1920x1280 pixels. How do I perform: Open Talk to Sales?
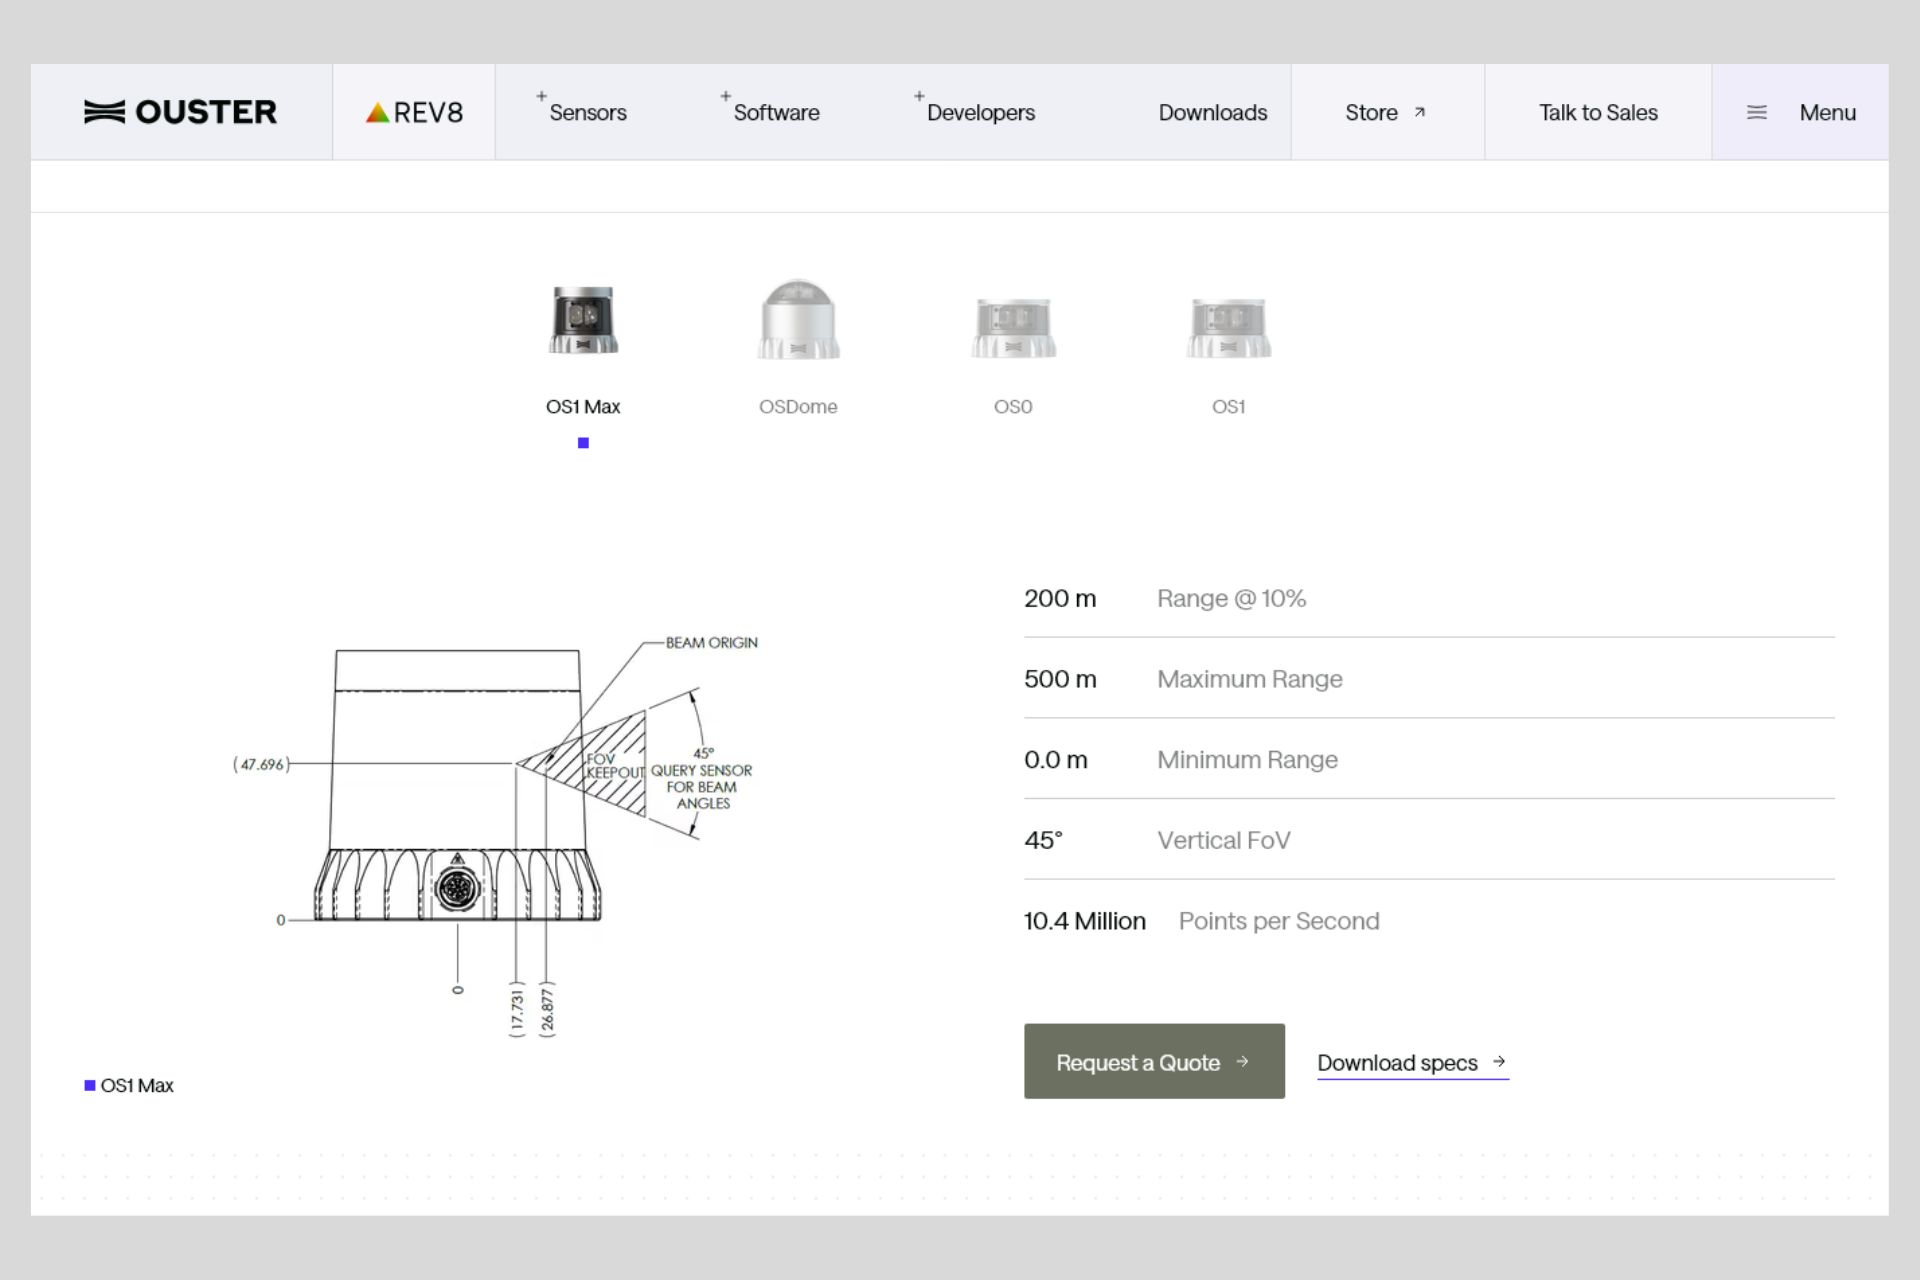(1598, 112)
